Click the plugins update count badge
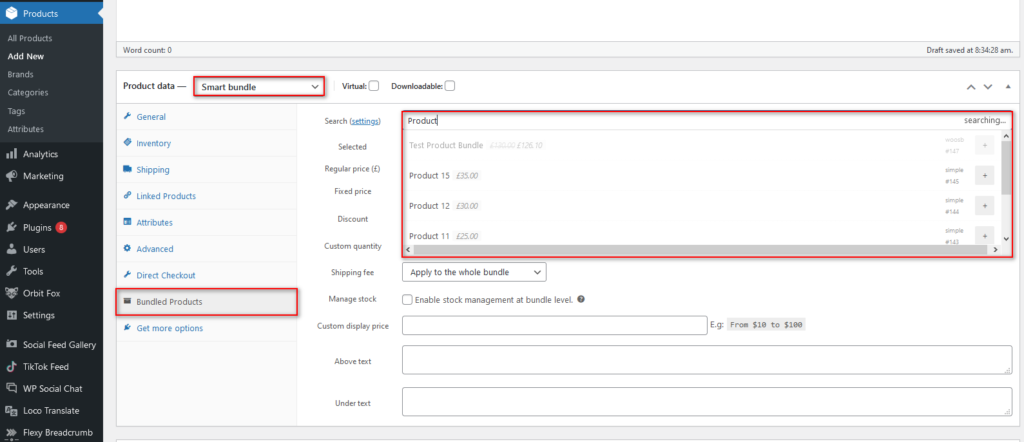This screenshot has width=1024, height=442. point(61,228)
